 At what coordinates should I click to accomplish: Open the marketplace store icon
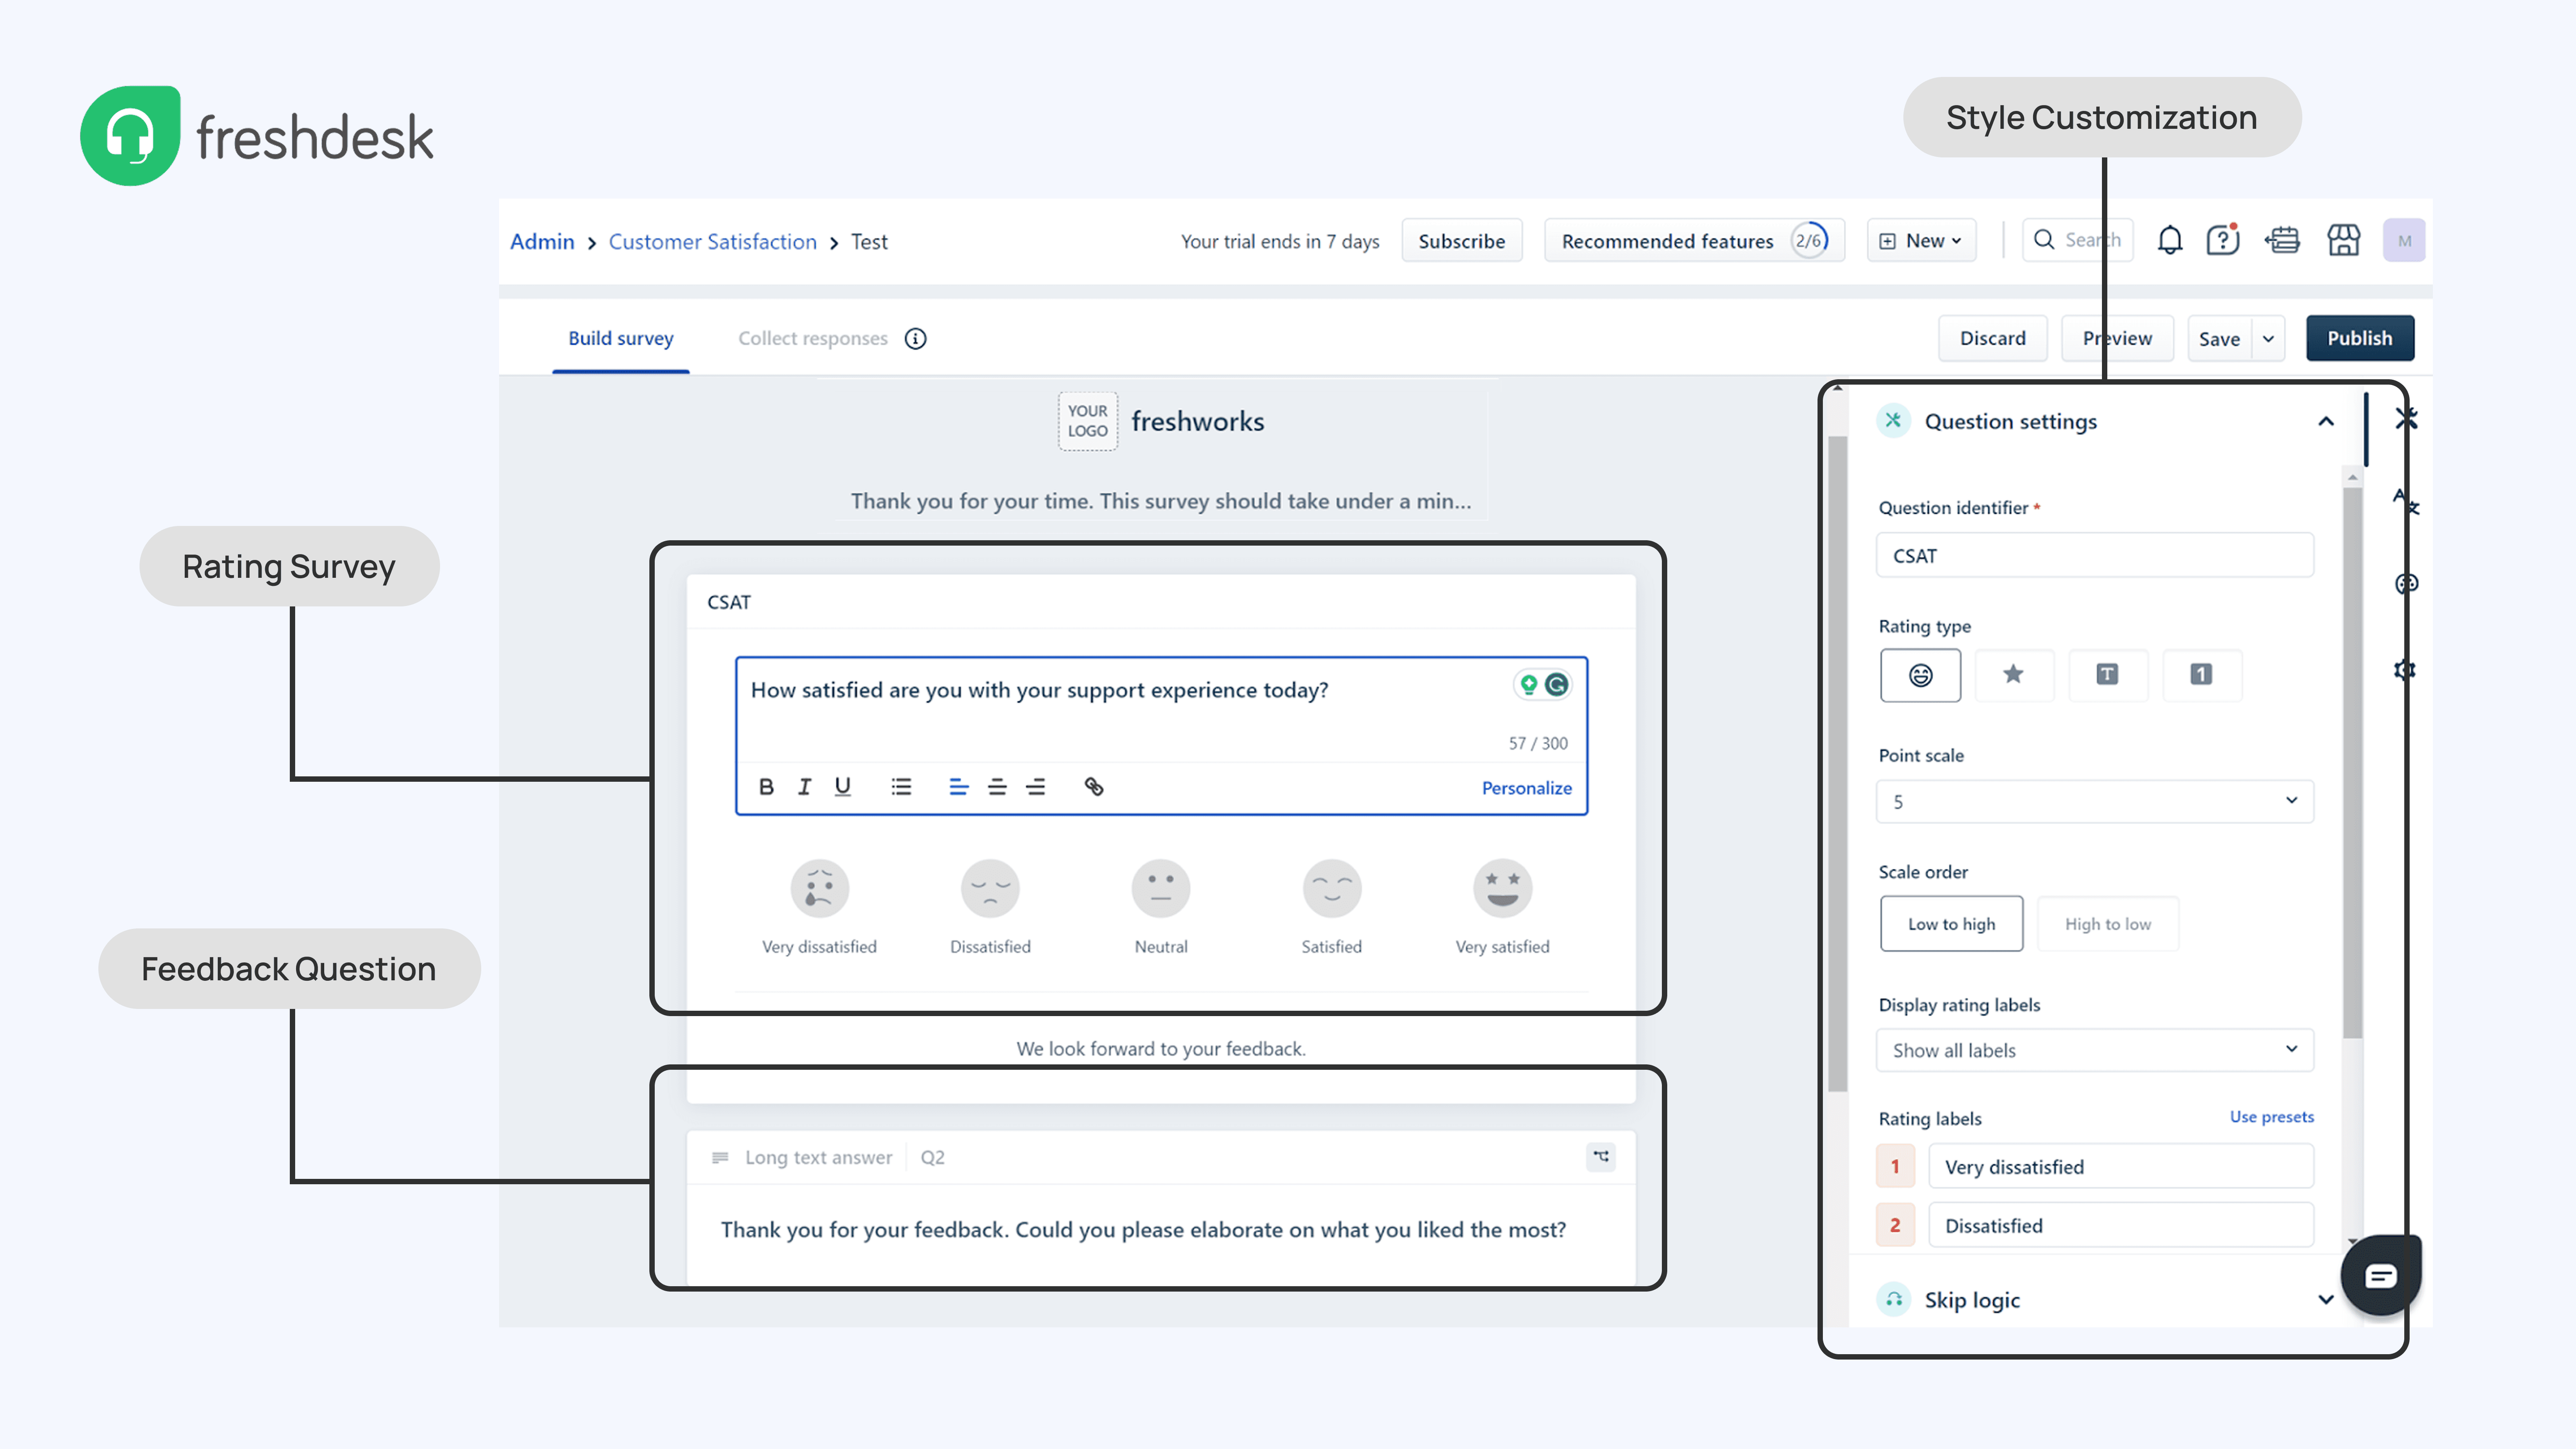(x=2343, y=241)
